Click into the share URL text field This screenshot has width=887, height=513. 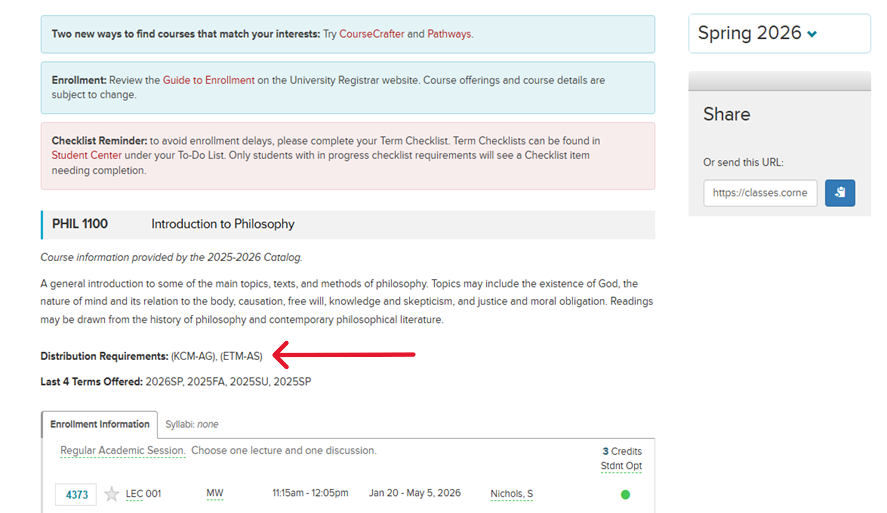pyautogui.click(x=760, y=193)
